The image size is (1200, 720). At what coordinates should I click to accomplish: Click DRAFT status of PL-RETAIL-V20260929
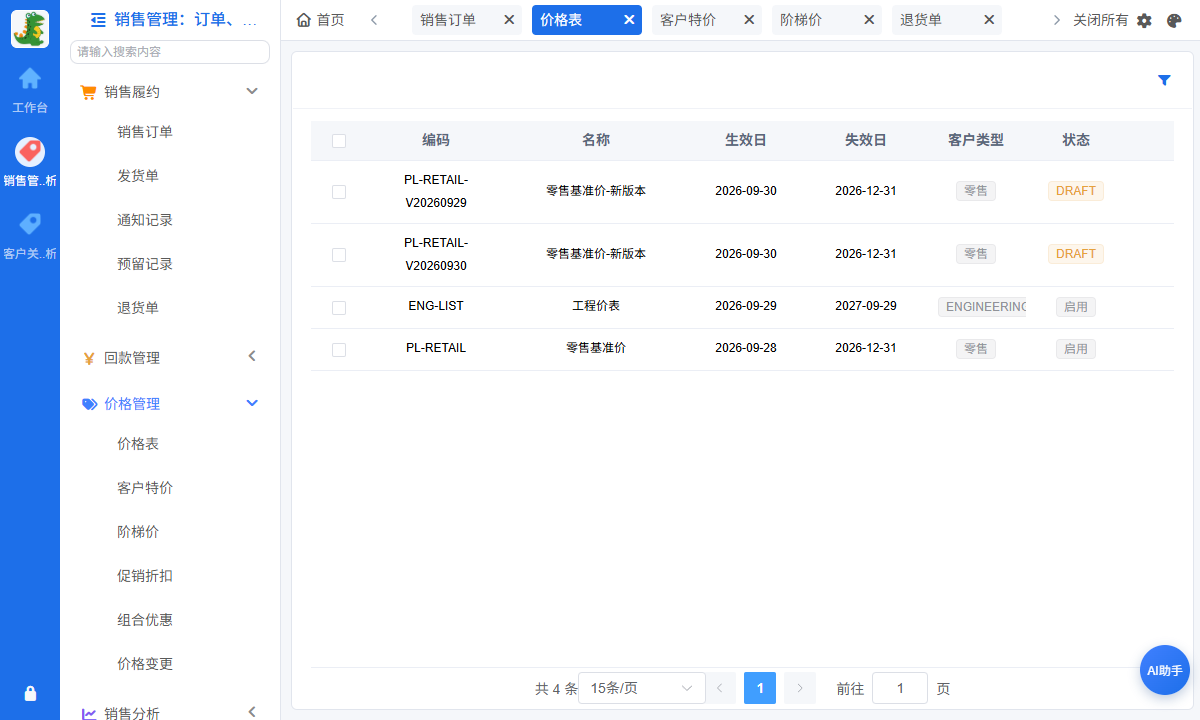coord(1076,191)
